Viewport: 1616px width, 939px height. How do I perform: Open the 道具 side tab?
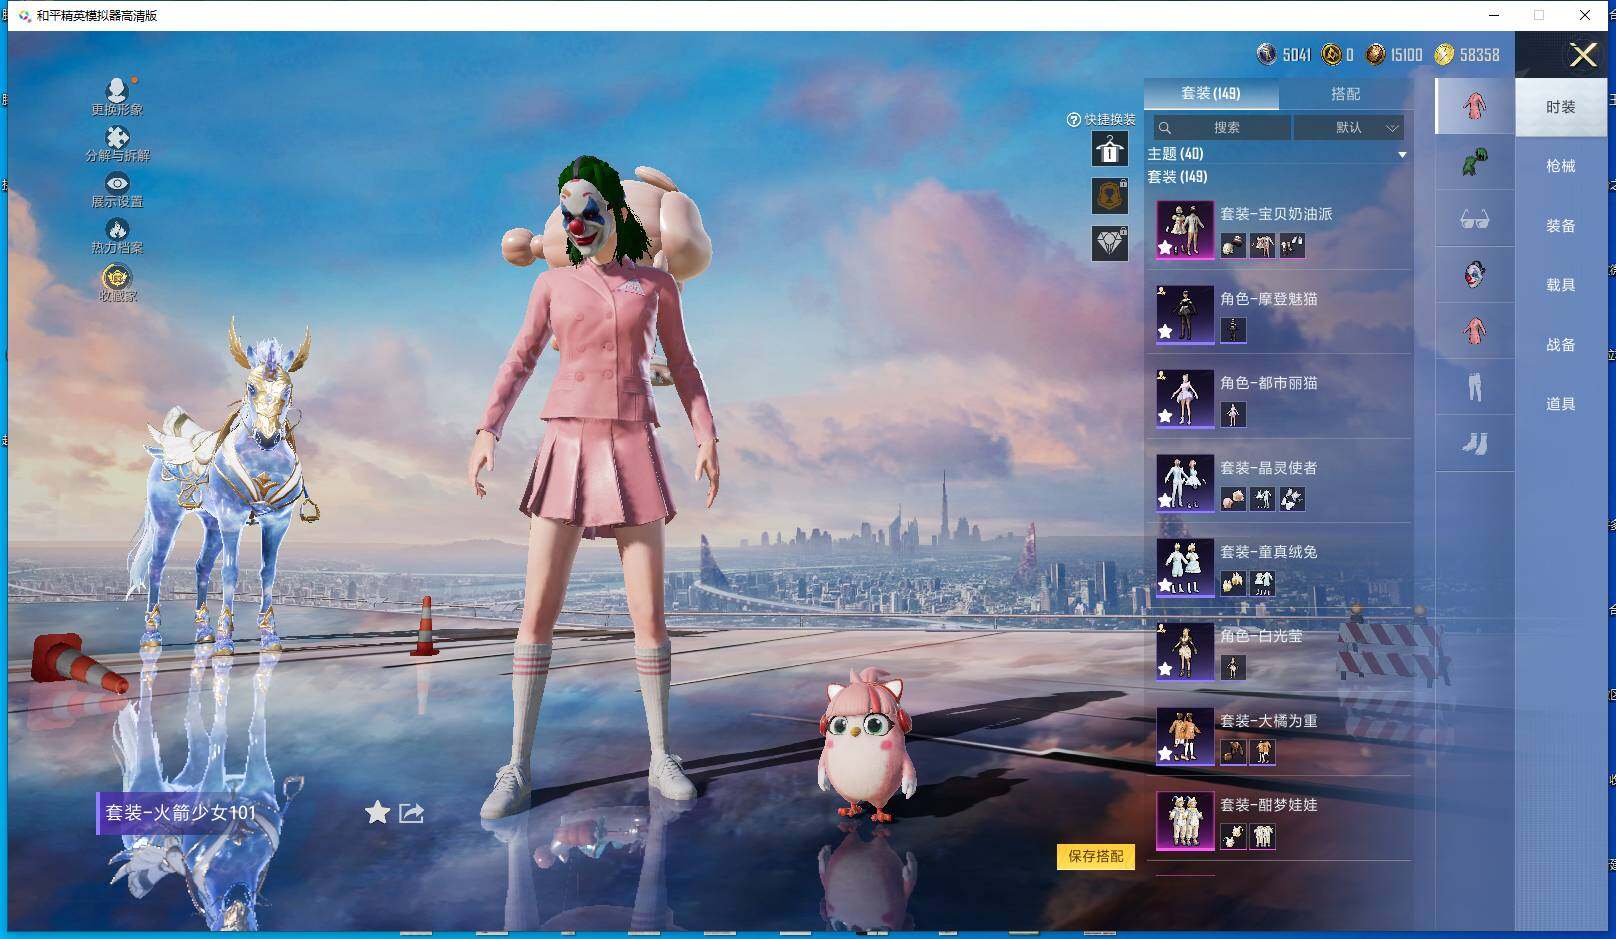(1560, 404)
